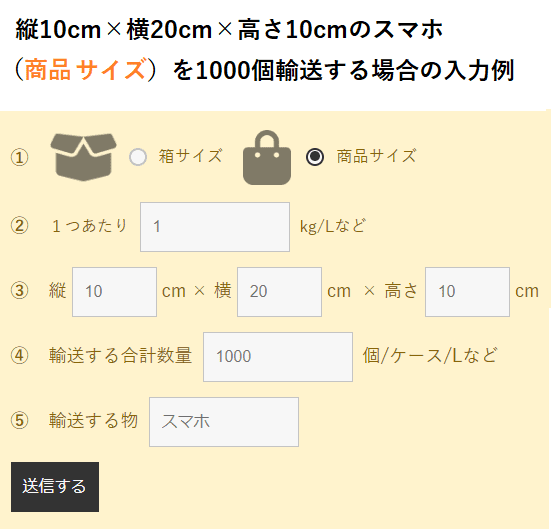The width and height of the screenshot is (552, 529).
Task: Click the circled number ③ marker
Action: coord(19,291)
